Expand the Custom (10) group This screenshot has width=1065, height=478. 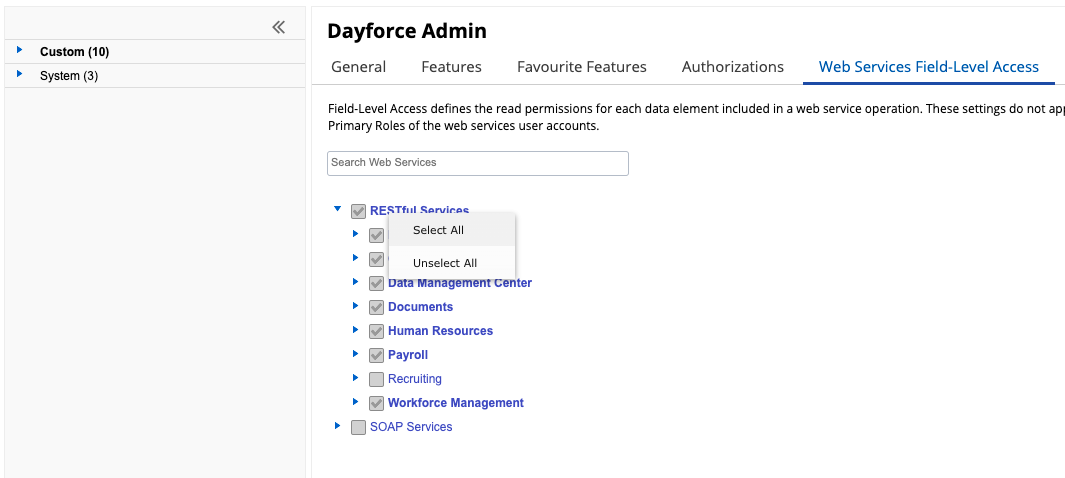19,51
